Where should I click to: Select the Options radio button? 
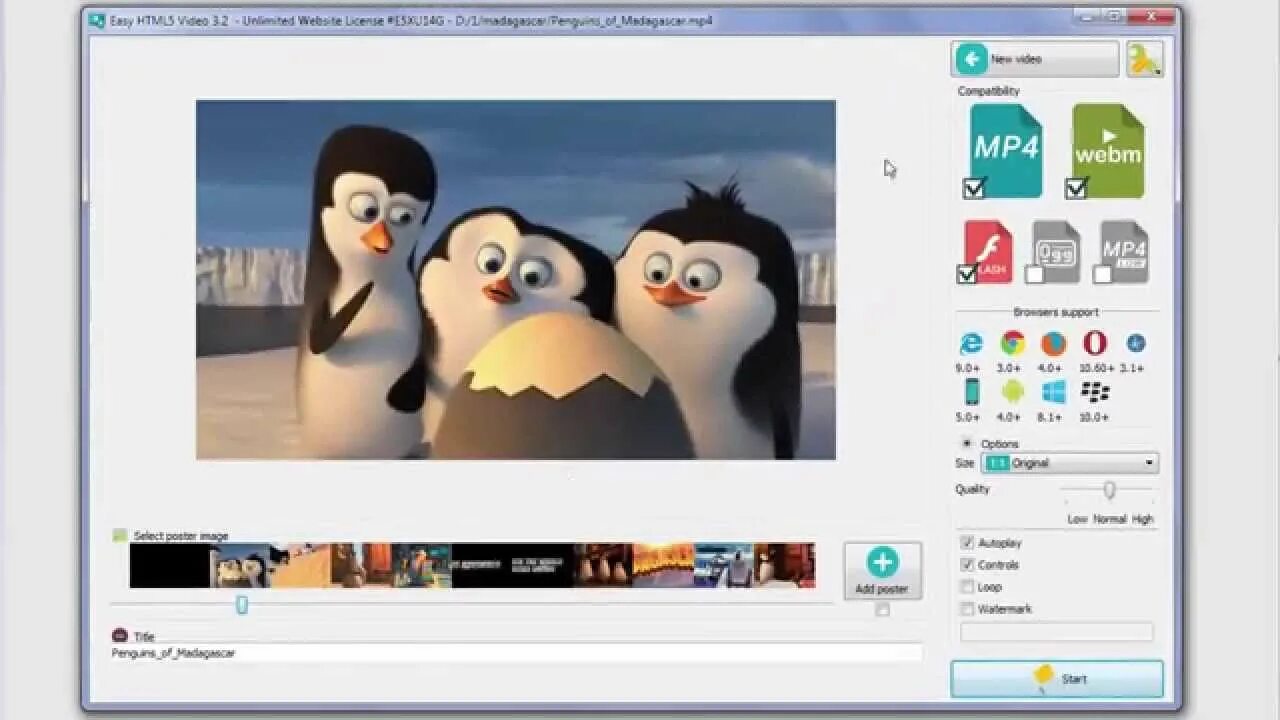(x=967, y=443)
